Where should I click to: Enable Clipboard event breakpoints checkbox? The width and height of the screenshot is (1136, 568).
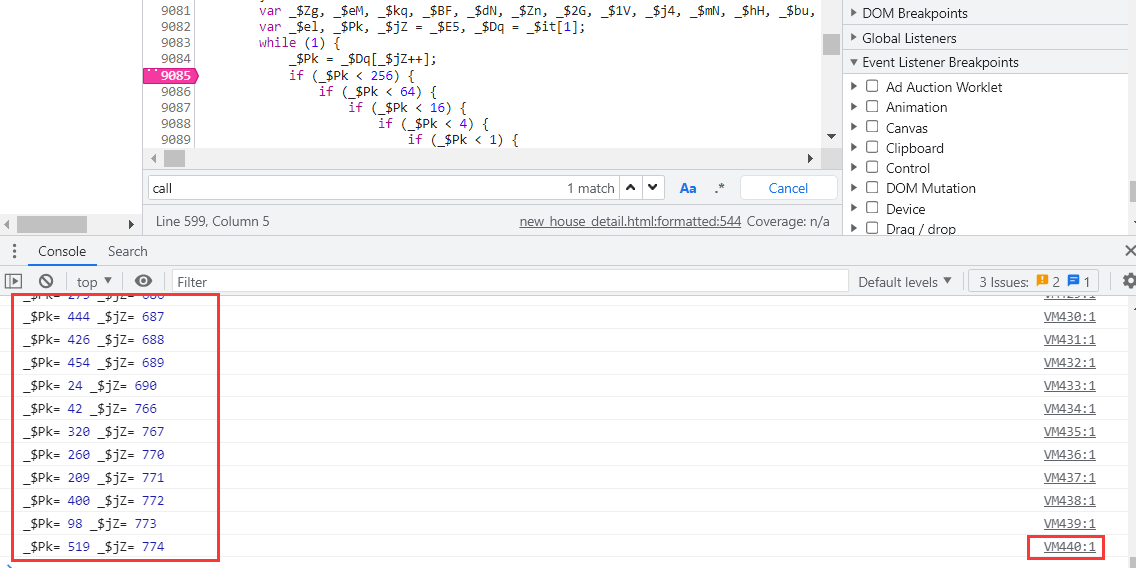(872, 148)
